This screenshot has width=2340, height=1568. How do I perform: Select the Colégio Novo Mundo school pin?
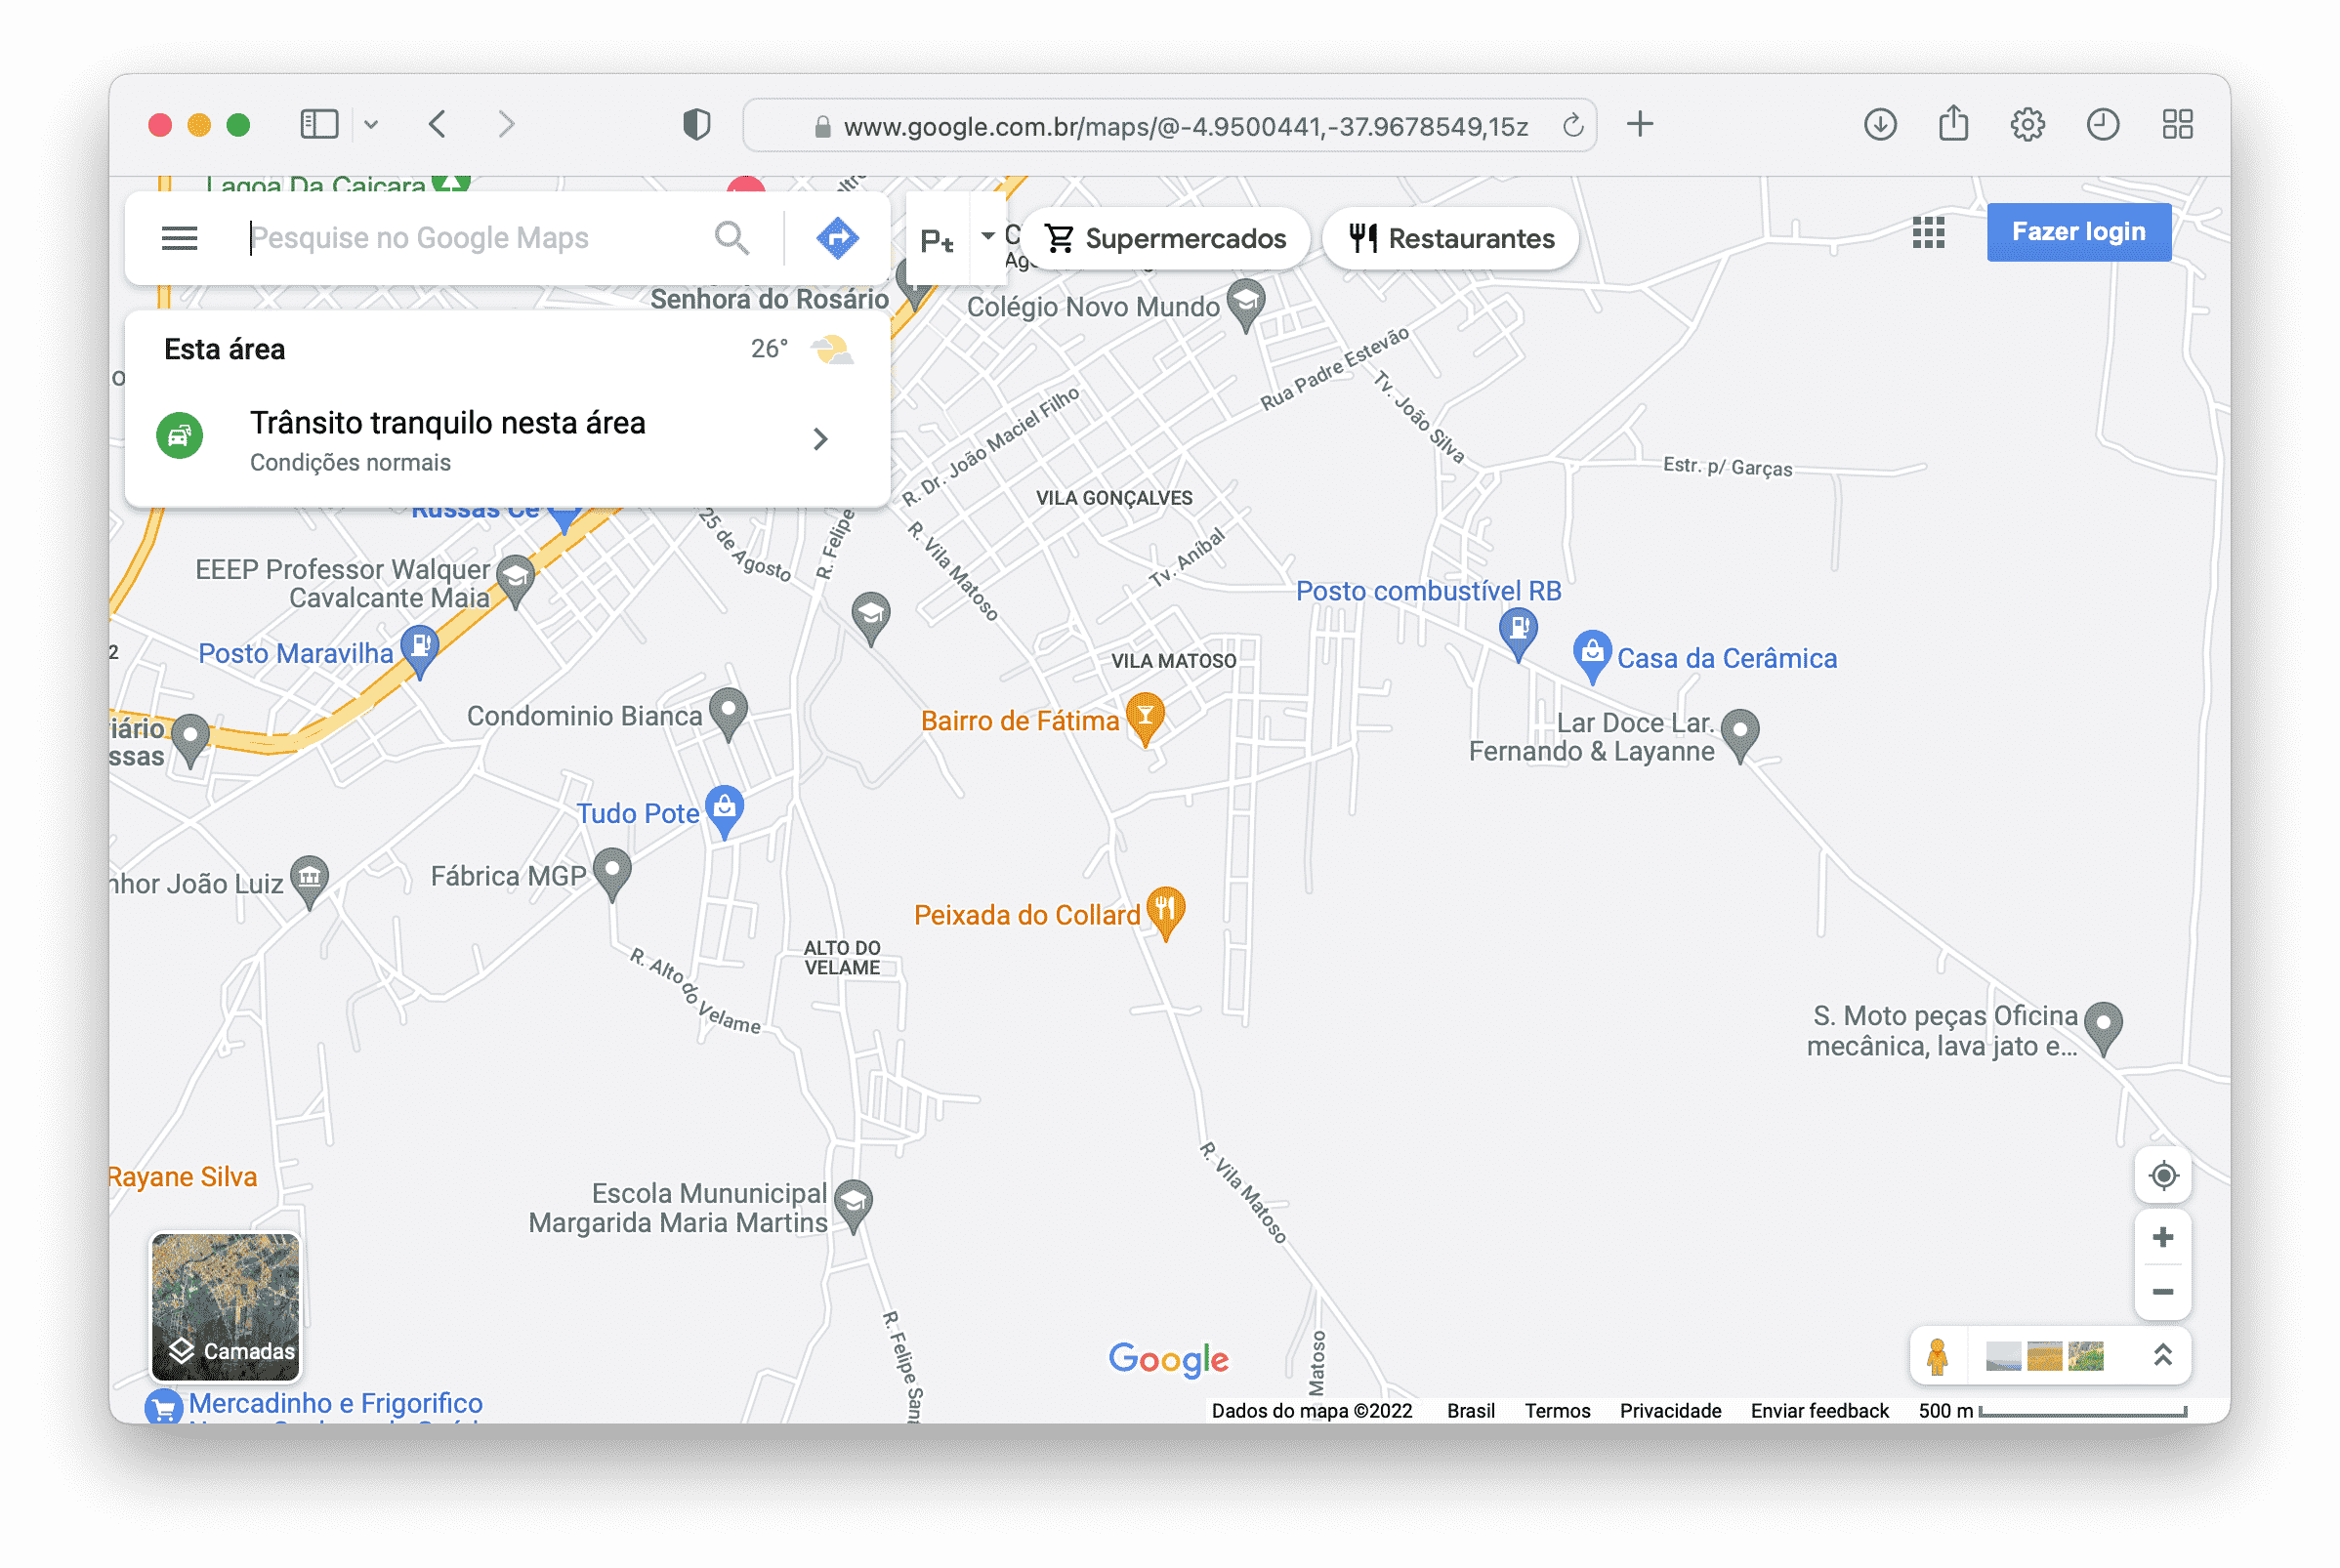point(1246,303)
